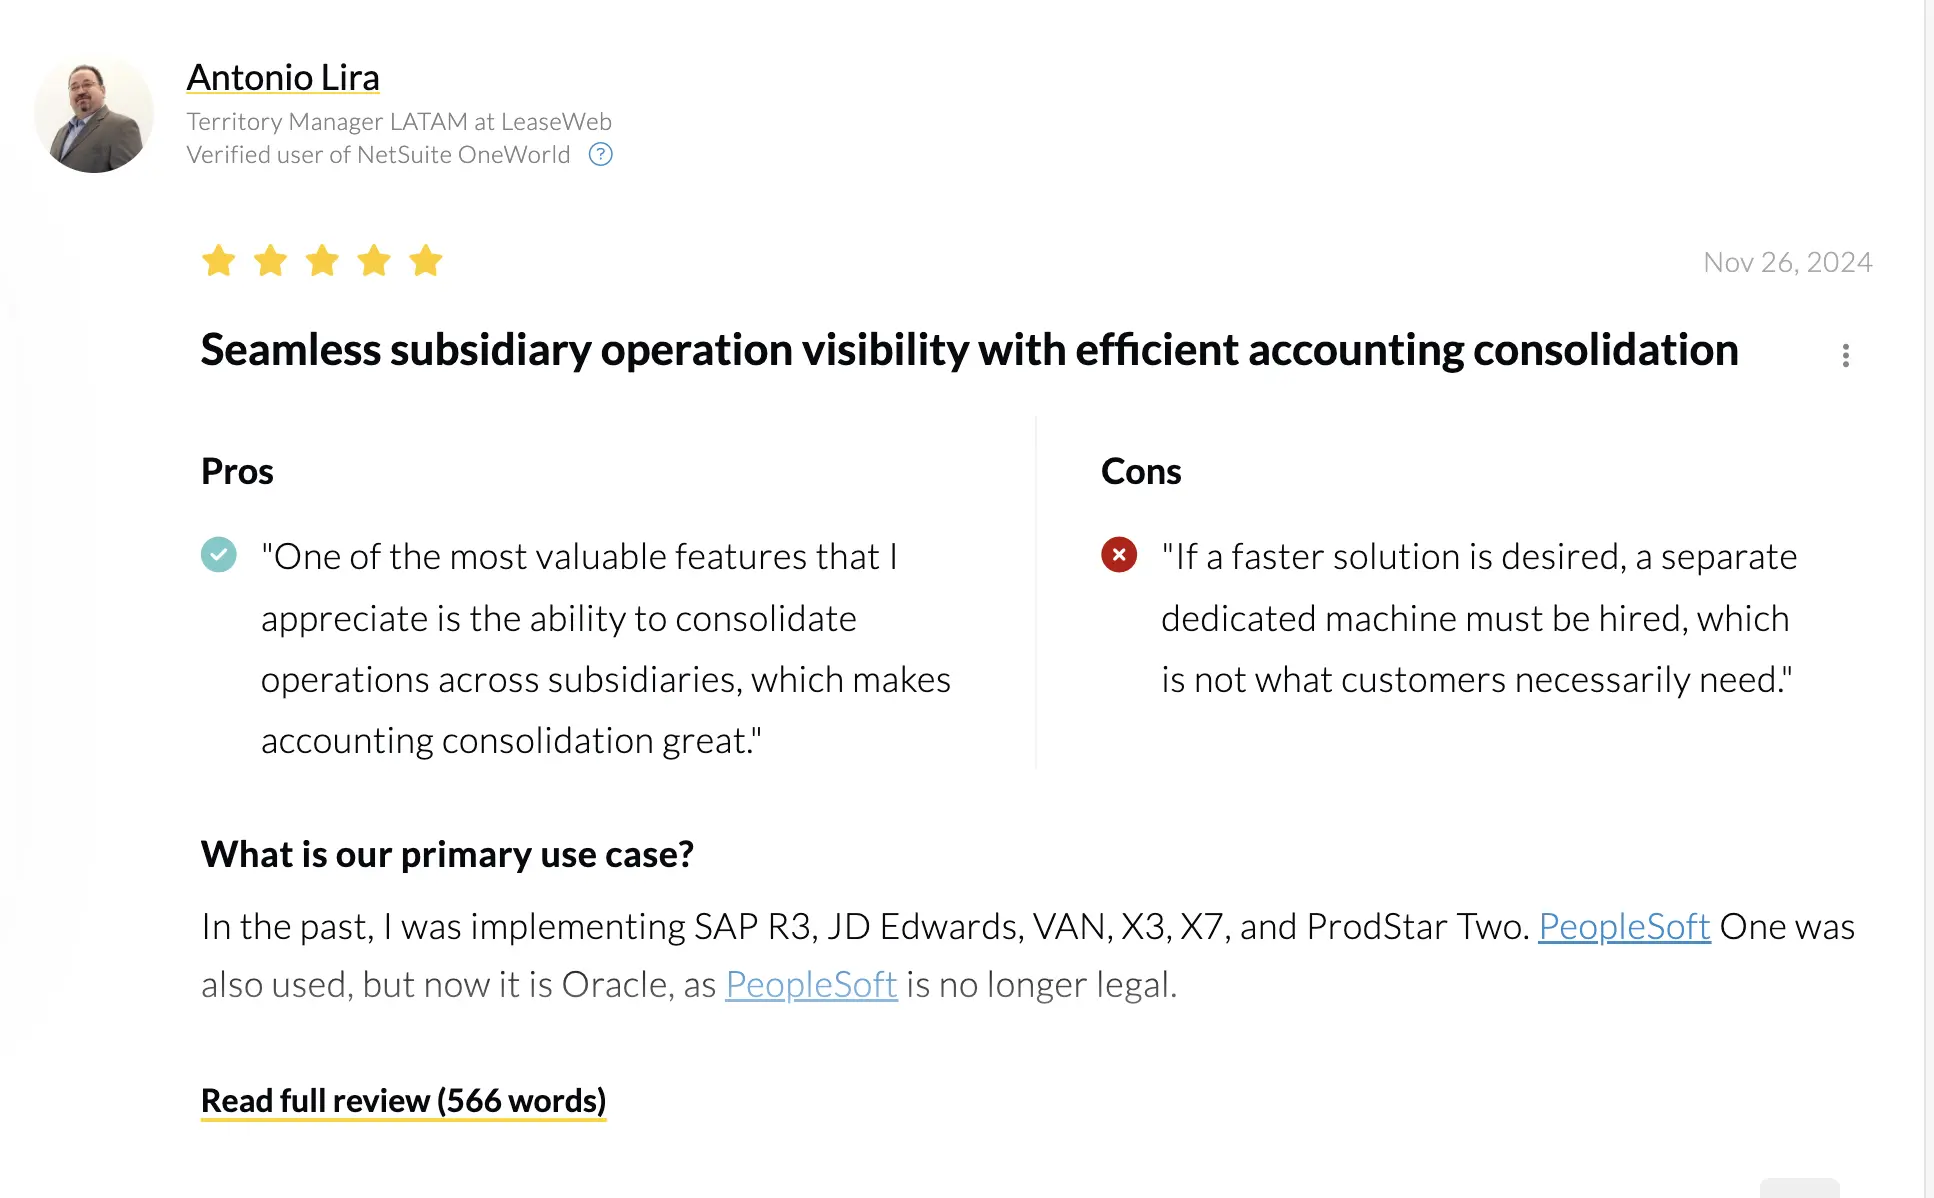This screenshot has height=1198, width=1934.
Task: Click the Cons section heading
Action: point(1141,471)
